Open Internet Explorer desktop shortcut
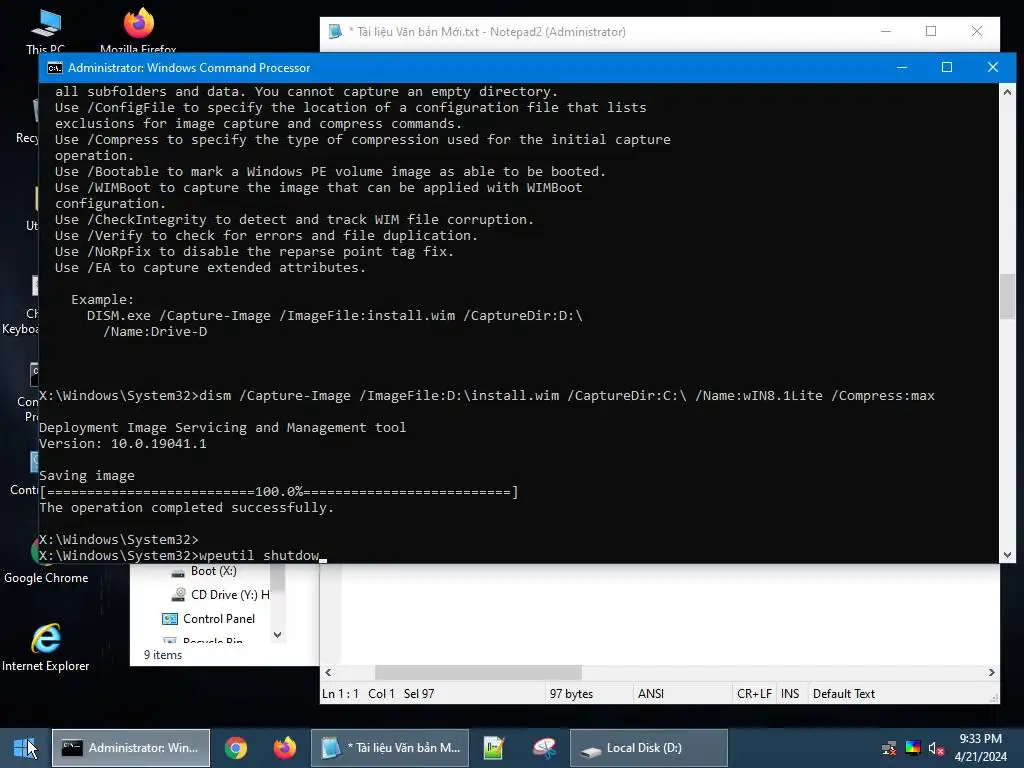This screenshot has height=768, width=1024. click(46, 648)
